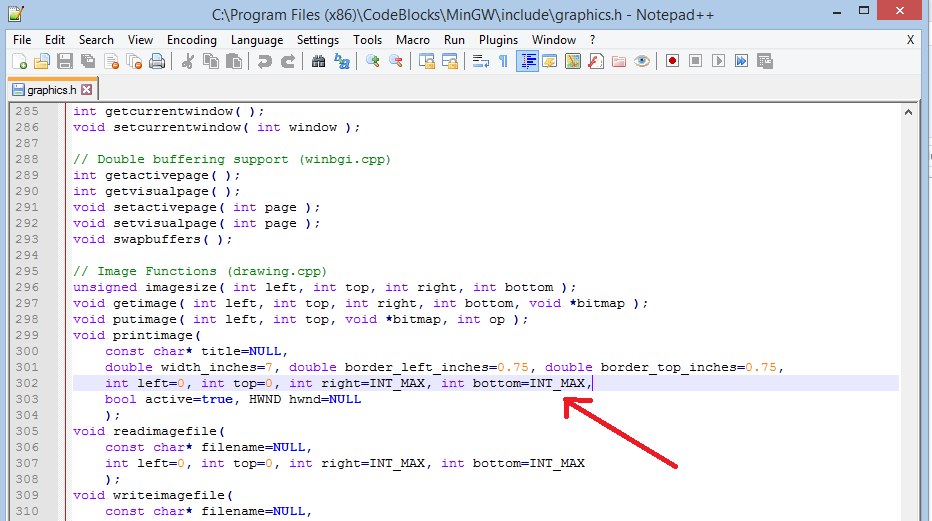Copy selection using the Copy icon
932x521 pixels.
210,61
